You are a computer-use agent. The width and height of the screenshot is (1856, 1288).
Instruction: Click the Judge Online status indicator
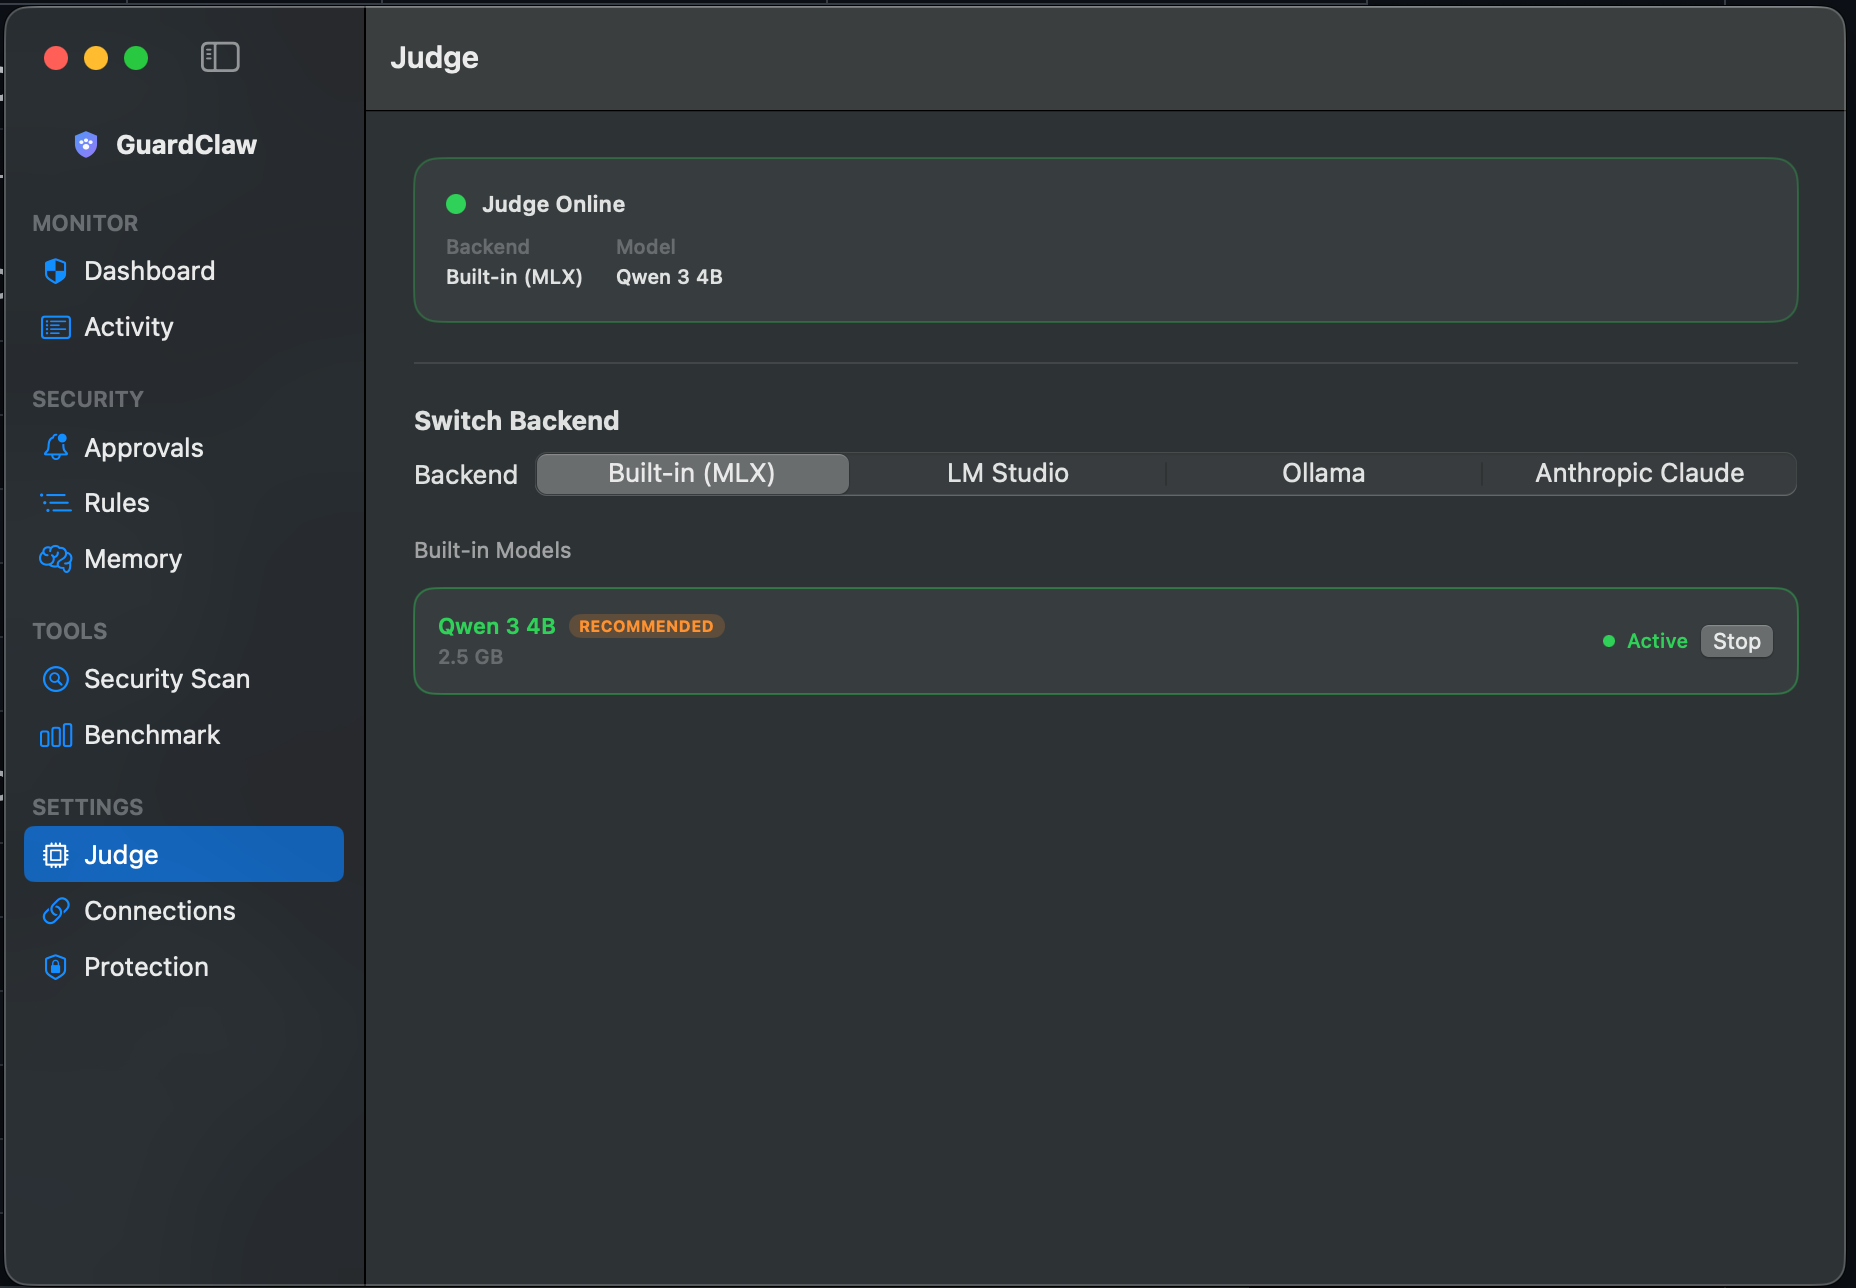(456, 204)
